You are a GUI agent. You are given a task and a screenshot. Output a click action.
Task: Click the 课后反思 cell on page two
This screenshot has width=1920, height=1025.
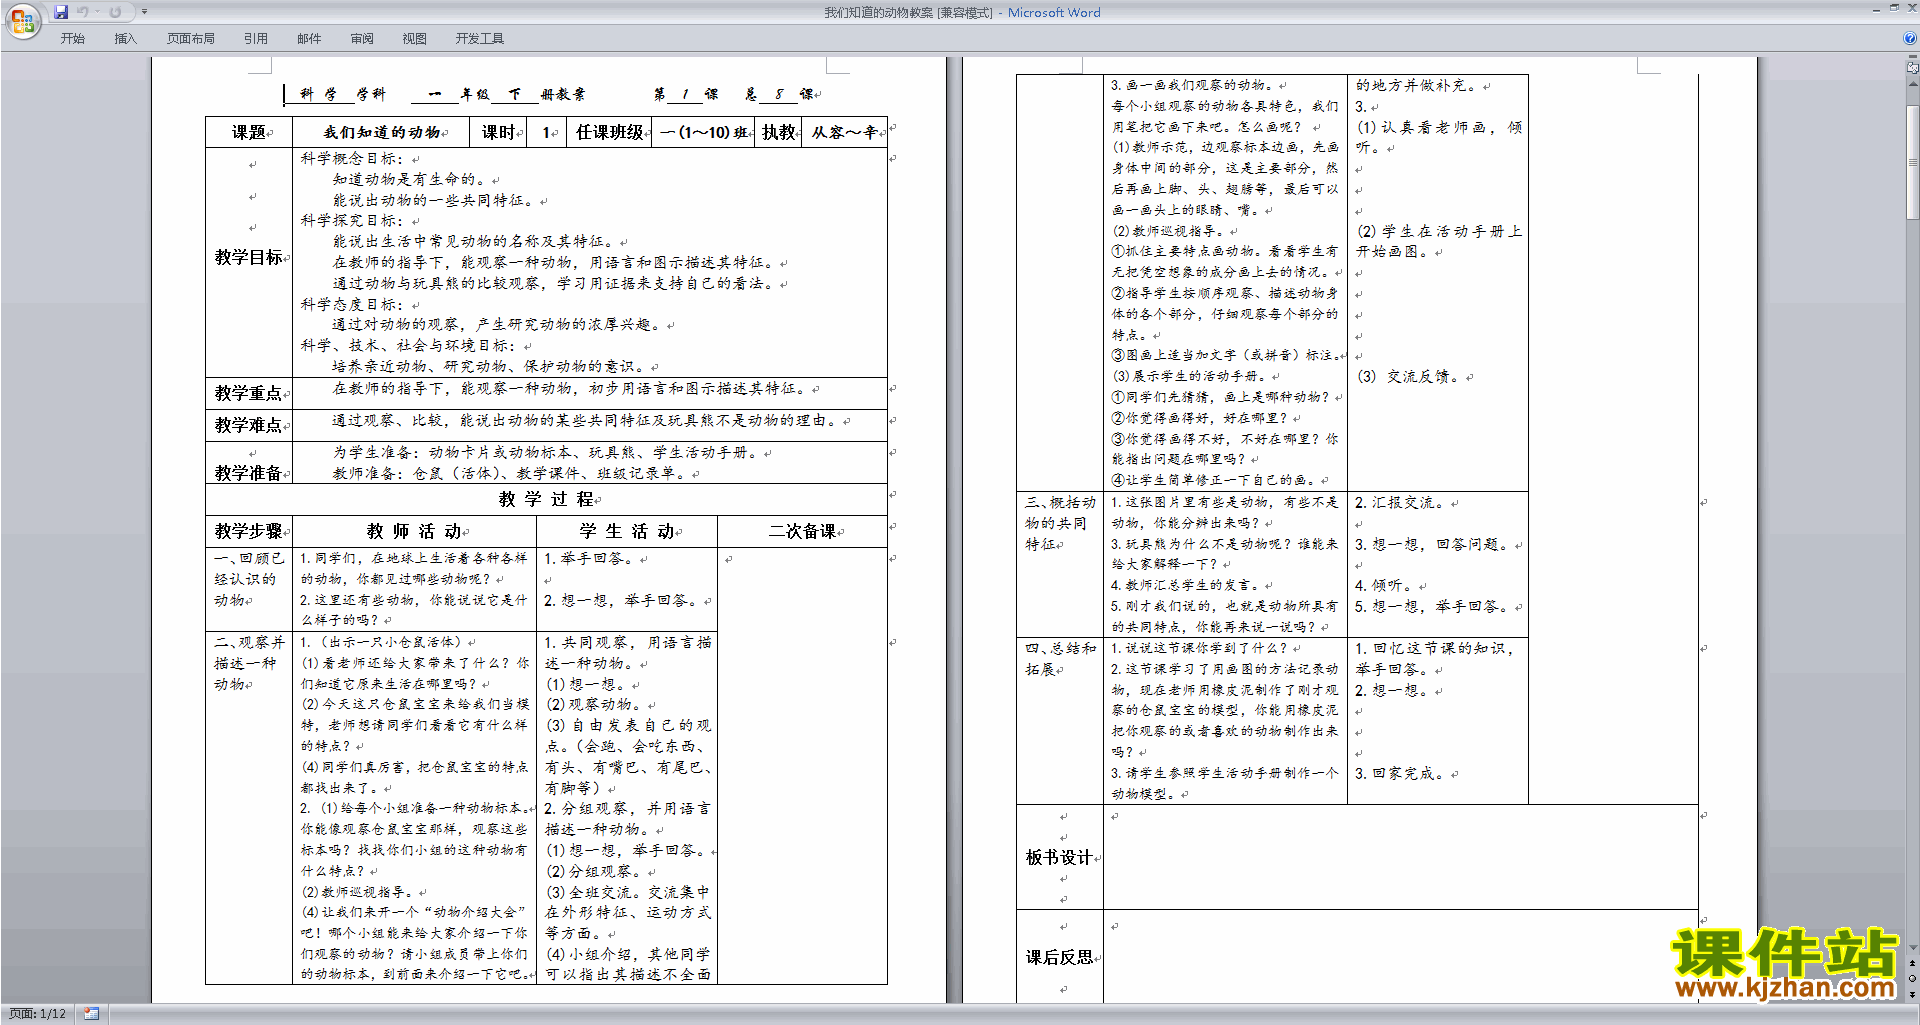click(x=1059, y=957)
